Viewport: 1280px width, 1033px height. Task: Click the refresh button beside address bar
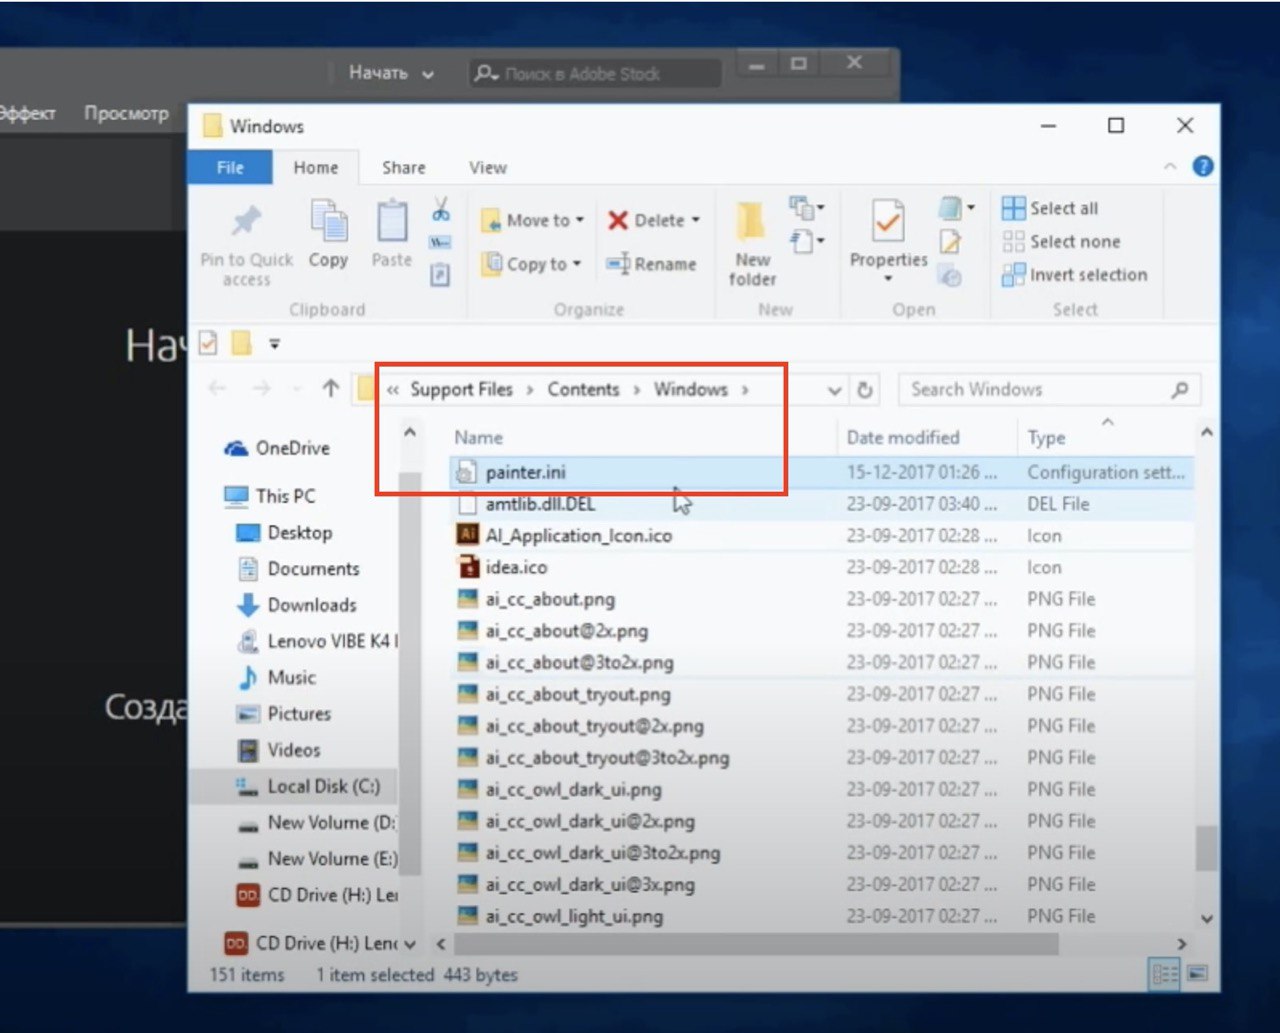[865, 390]
